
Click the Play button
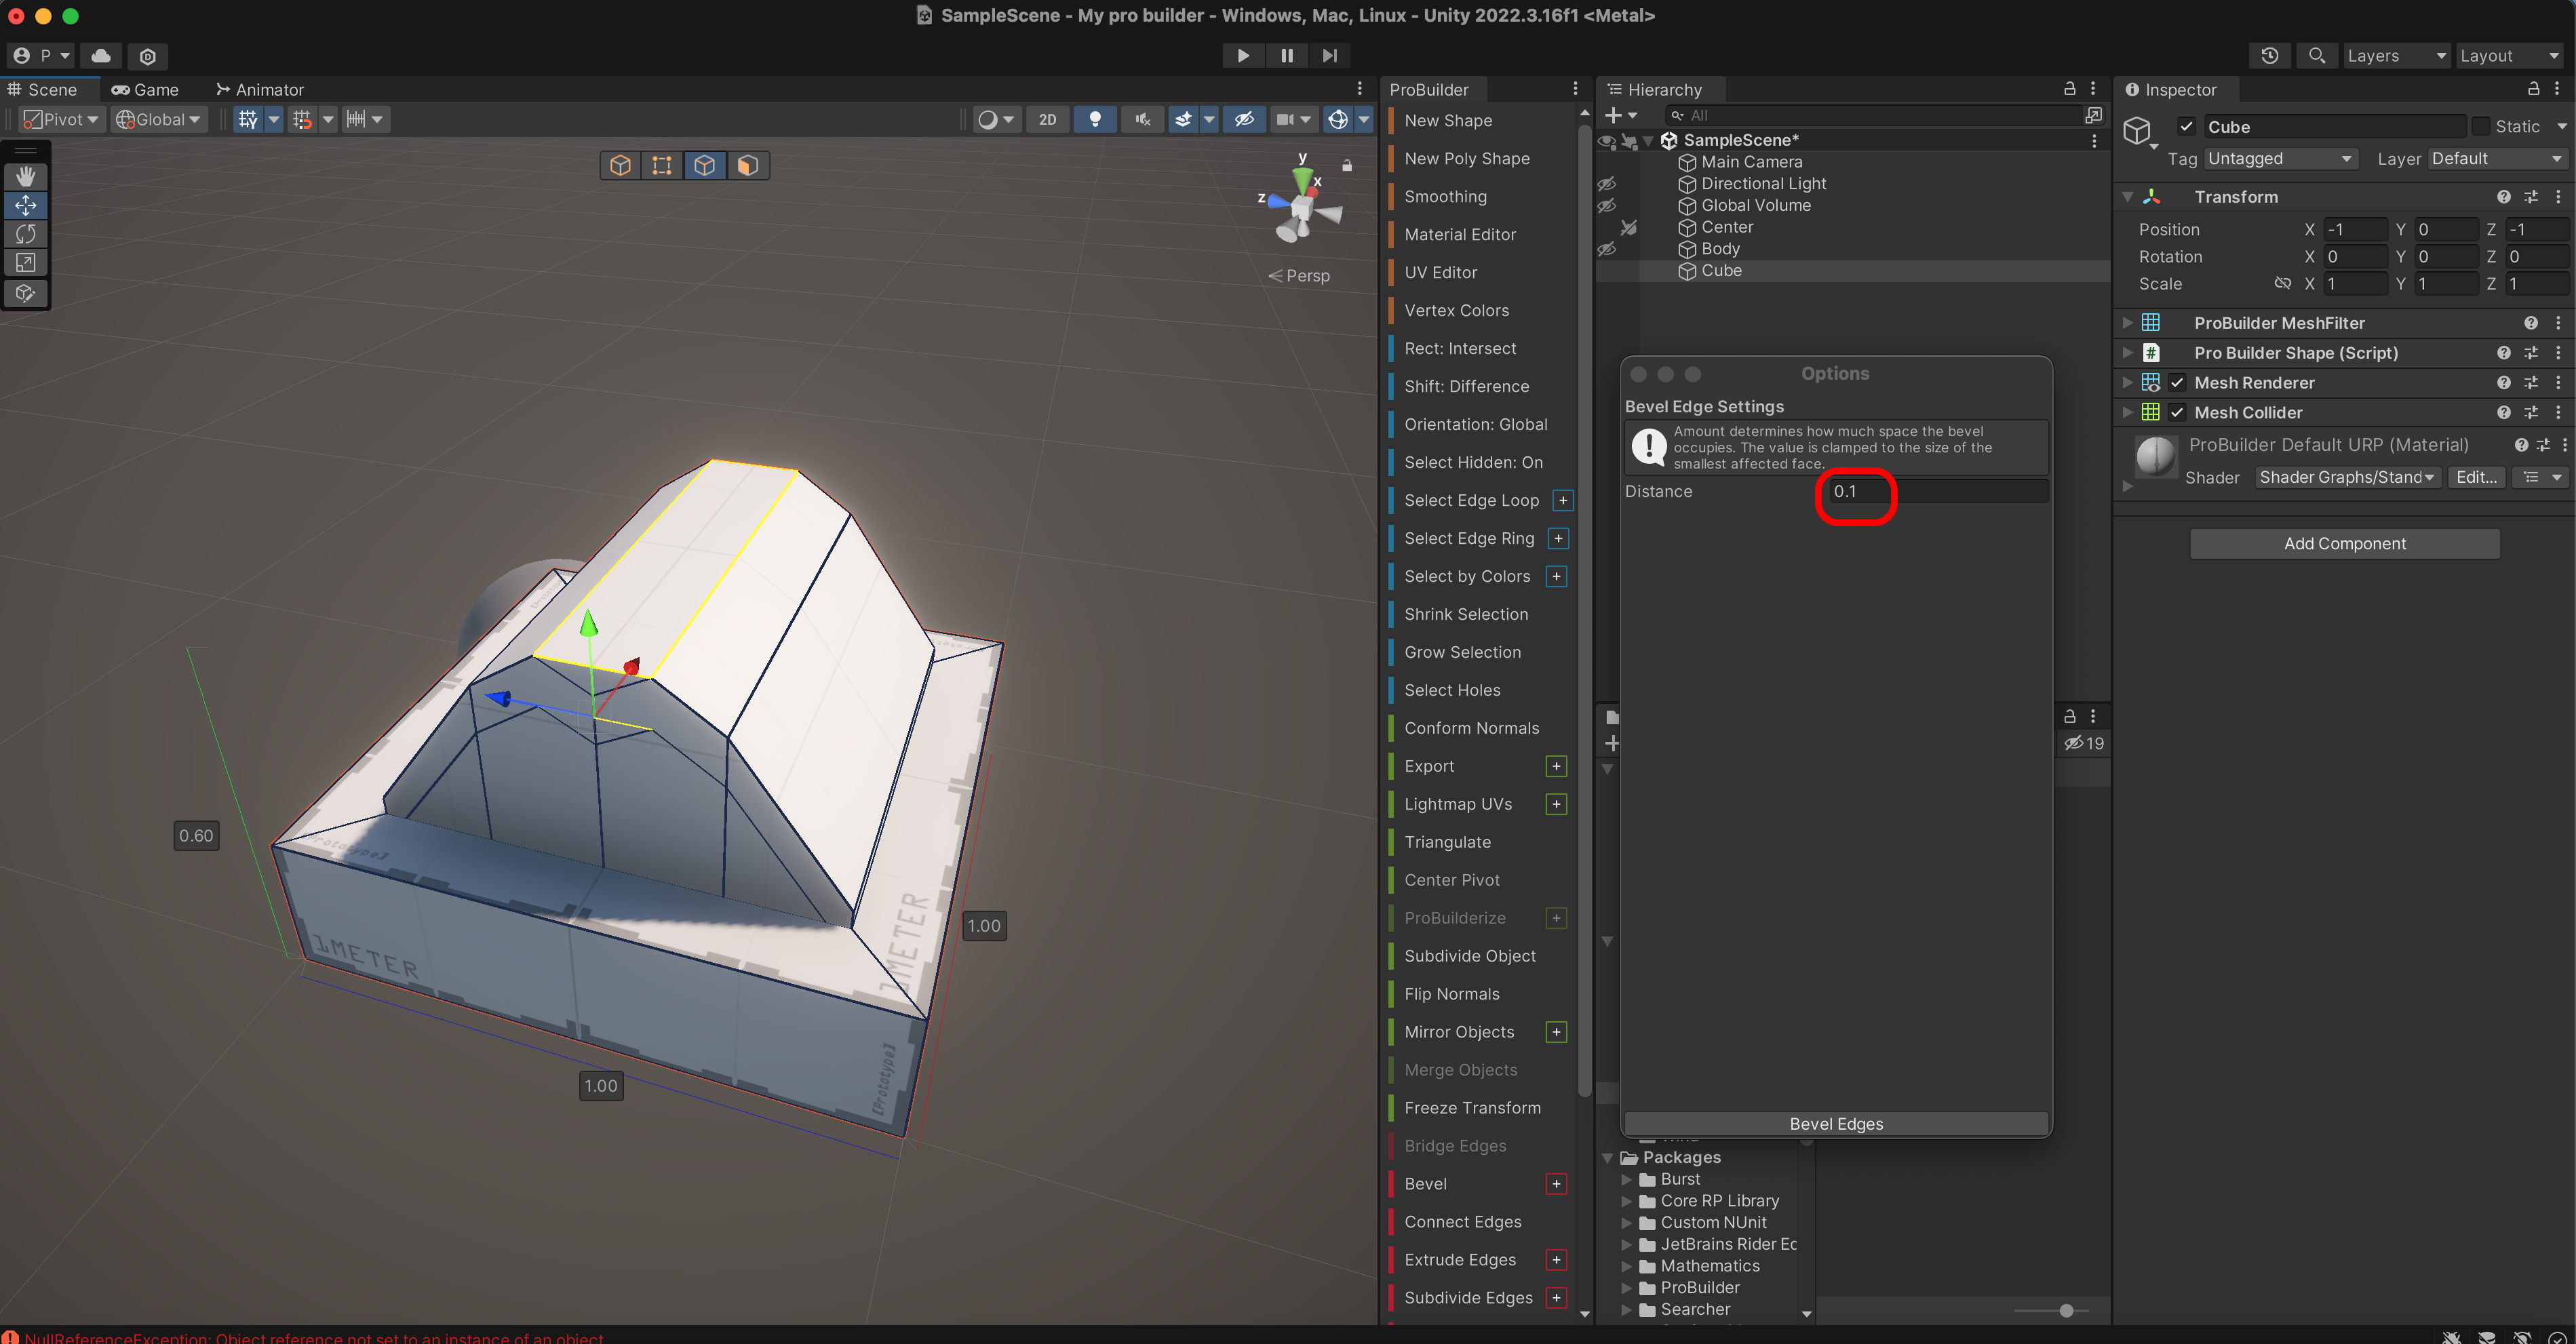coord(1242,56)
